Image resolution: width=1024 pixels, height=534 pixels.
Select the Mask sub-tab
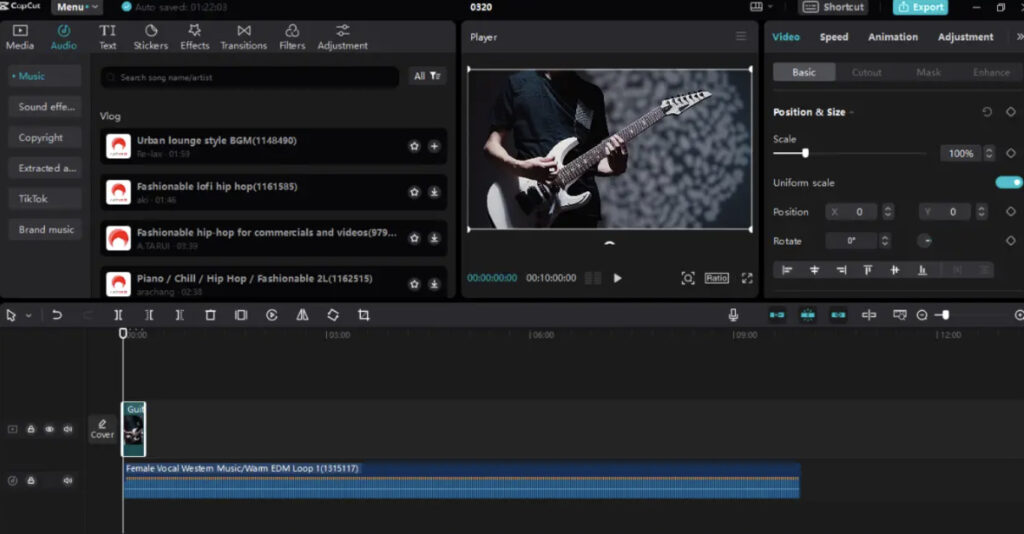pyautogui.click(x=928, y=72)
